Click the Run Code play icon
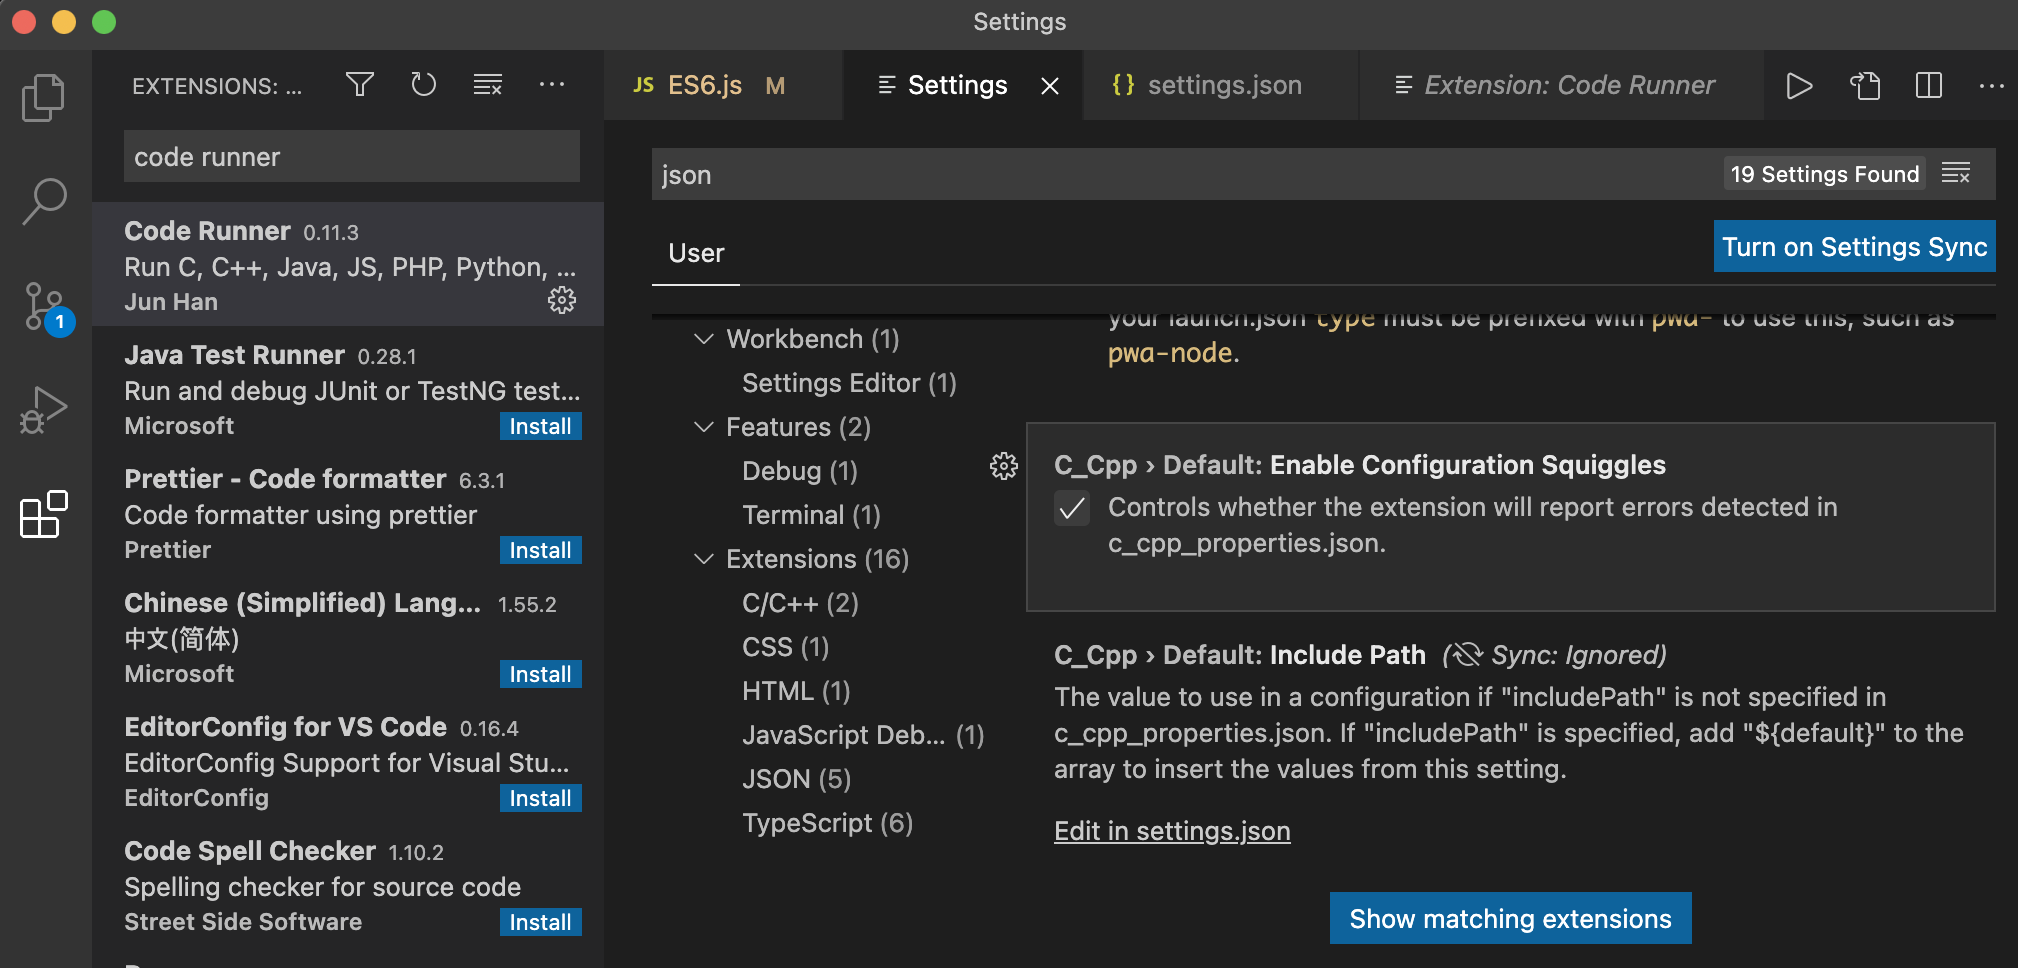Screen dimensions: 2018x968 [x=1800, y=86]
